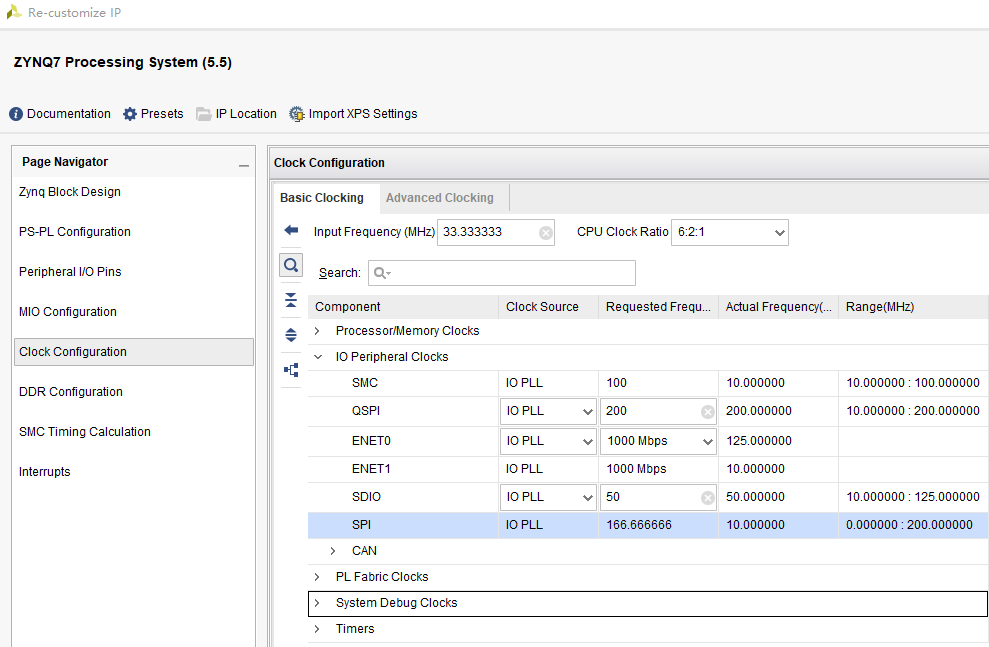Screen dimensions: 989x647
Task: Click the Presets button label
Action: tap(162, 114)
